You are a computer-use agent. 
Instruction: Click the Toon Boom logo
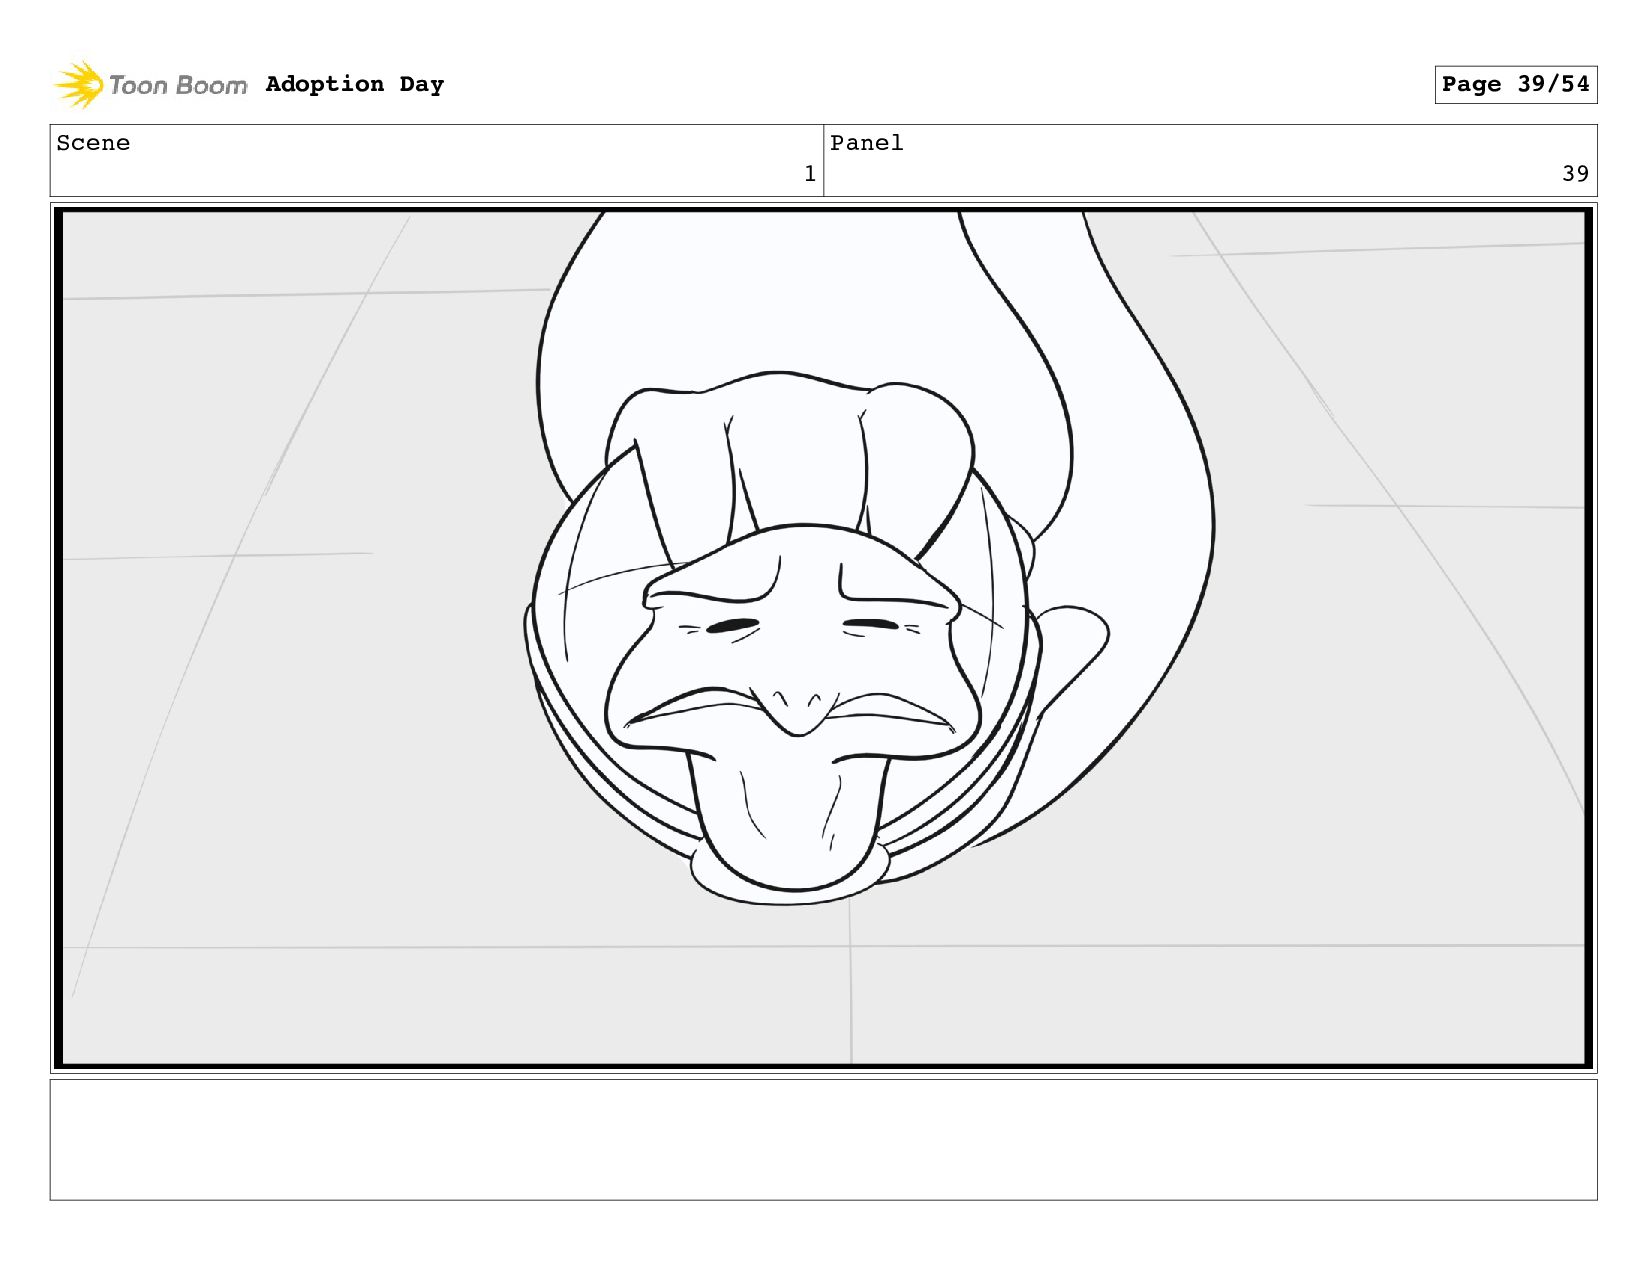click(150, 85)
